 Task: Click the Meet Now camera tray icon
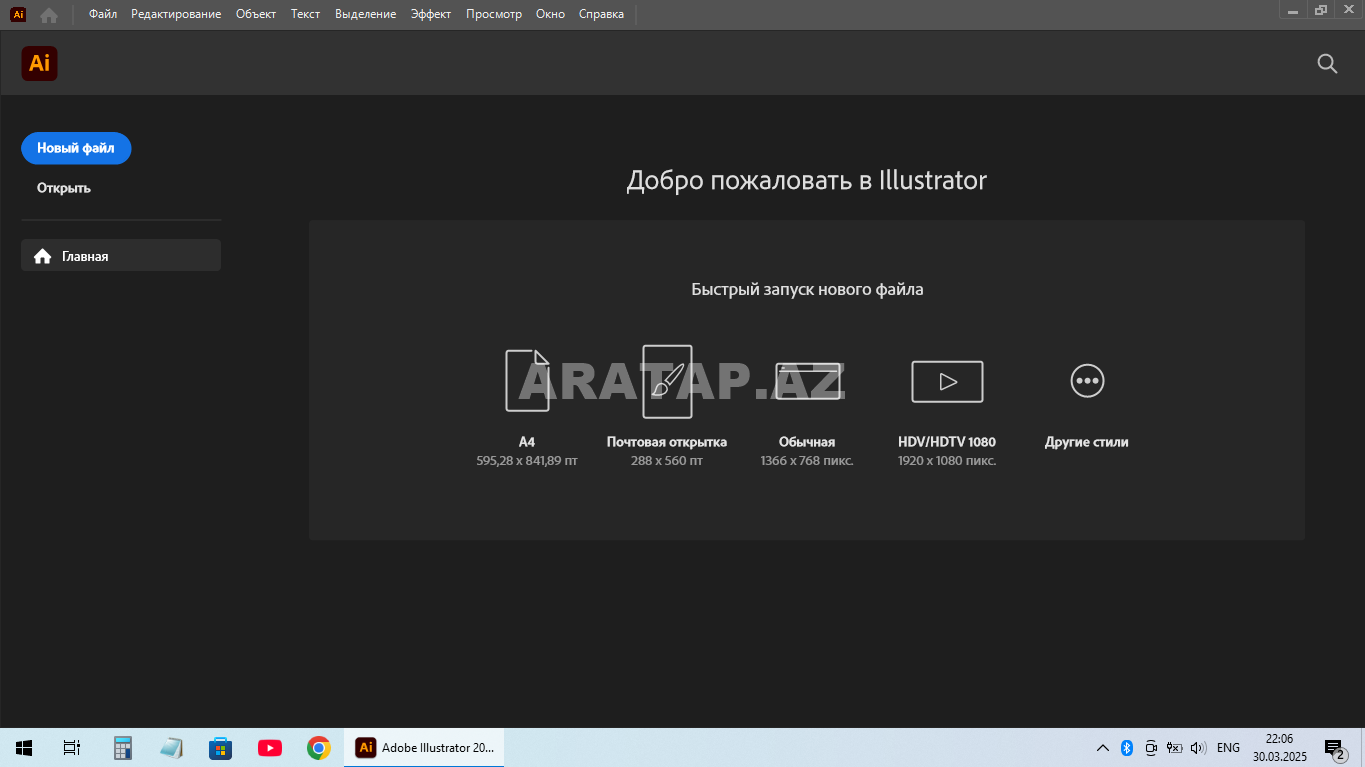point(1150,748)
